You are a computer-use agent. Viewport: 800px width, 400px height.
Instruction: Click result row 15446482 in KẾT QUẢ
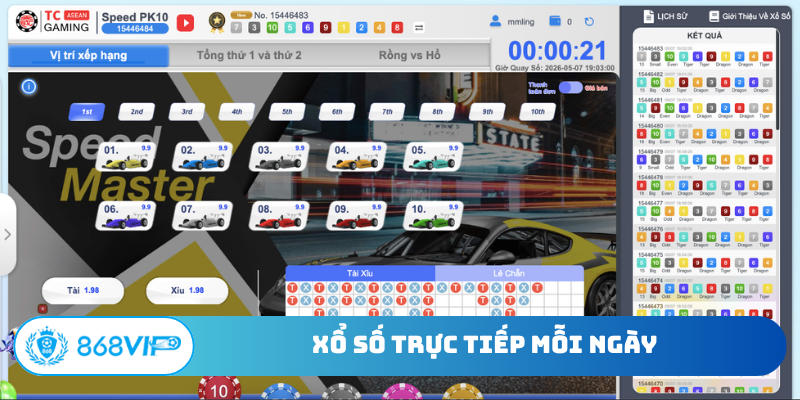tap(705, 82)
